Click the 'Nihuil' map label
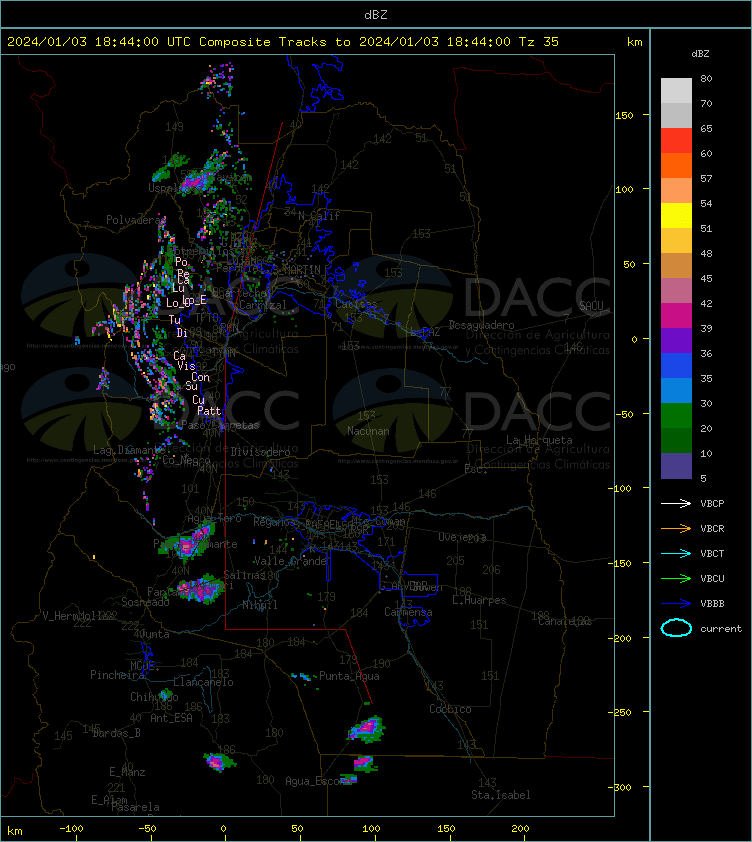This screenshot has height=842, width=752. (x=260, y=605)
